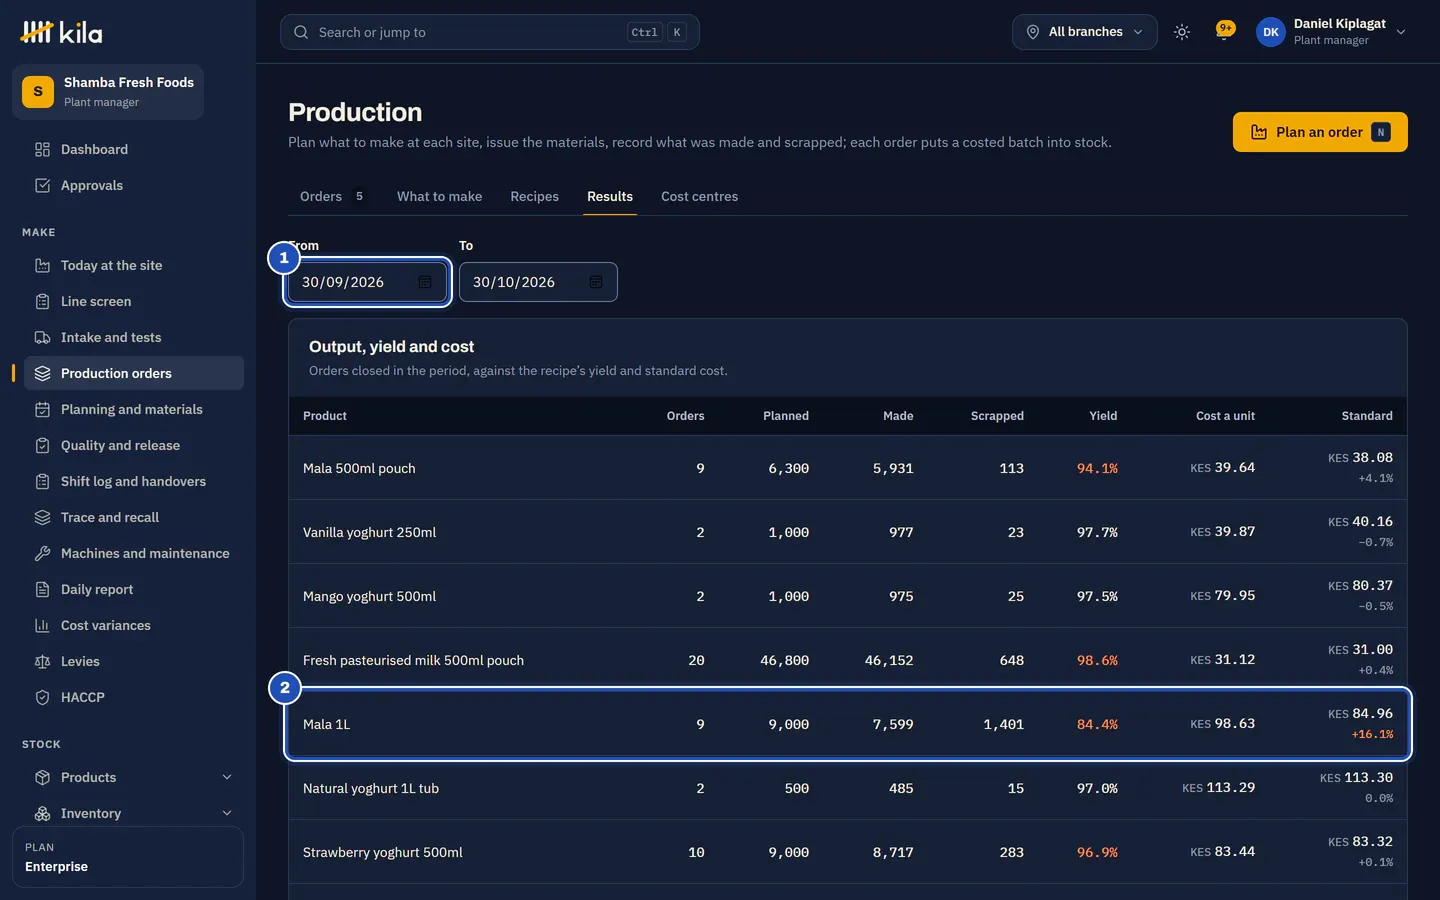Open Approvals page
The width and height of the screenshot is (1440, 900).
pos(134,185)
